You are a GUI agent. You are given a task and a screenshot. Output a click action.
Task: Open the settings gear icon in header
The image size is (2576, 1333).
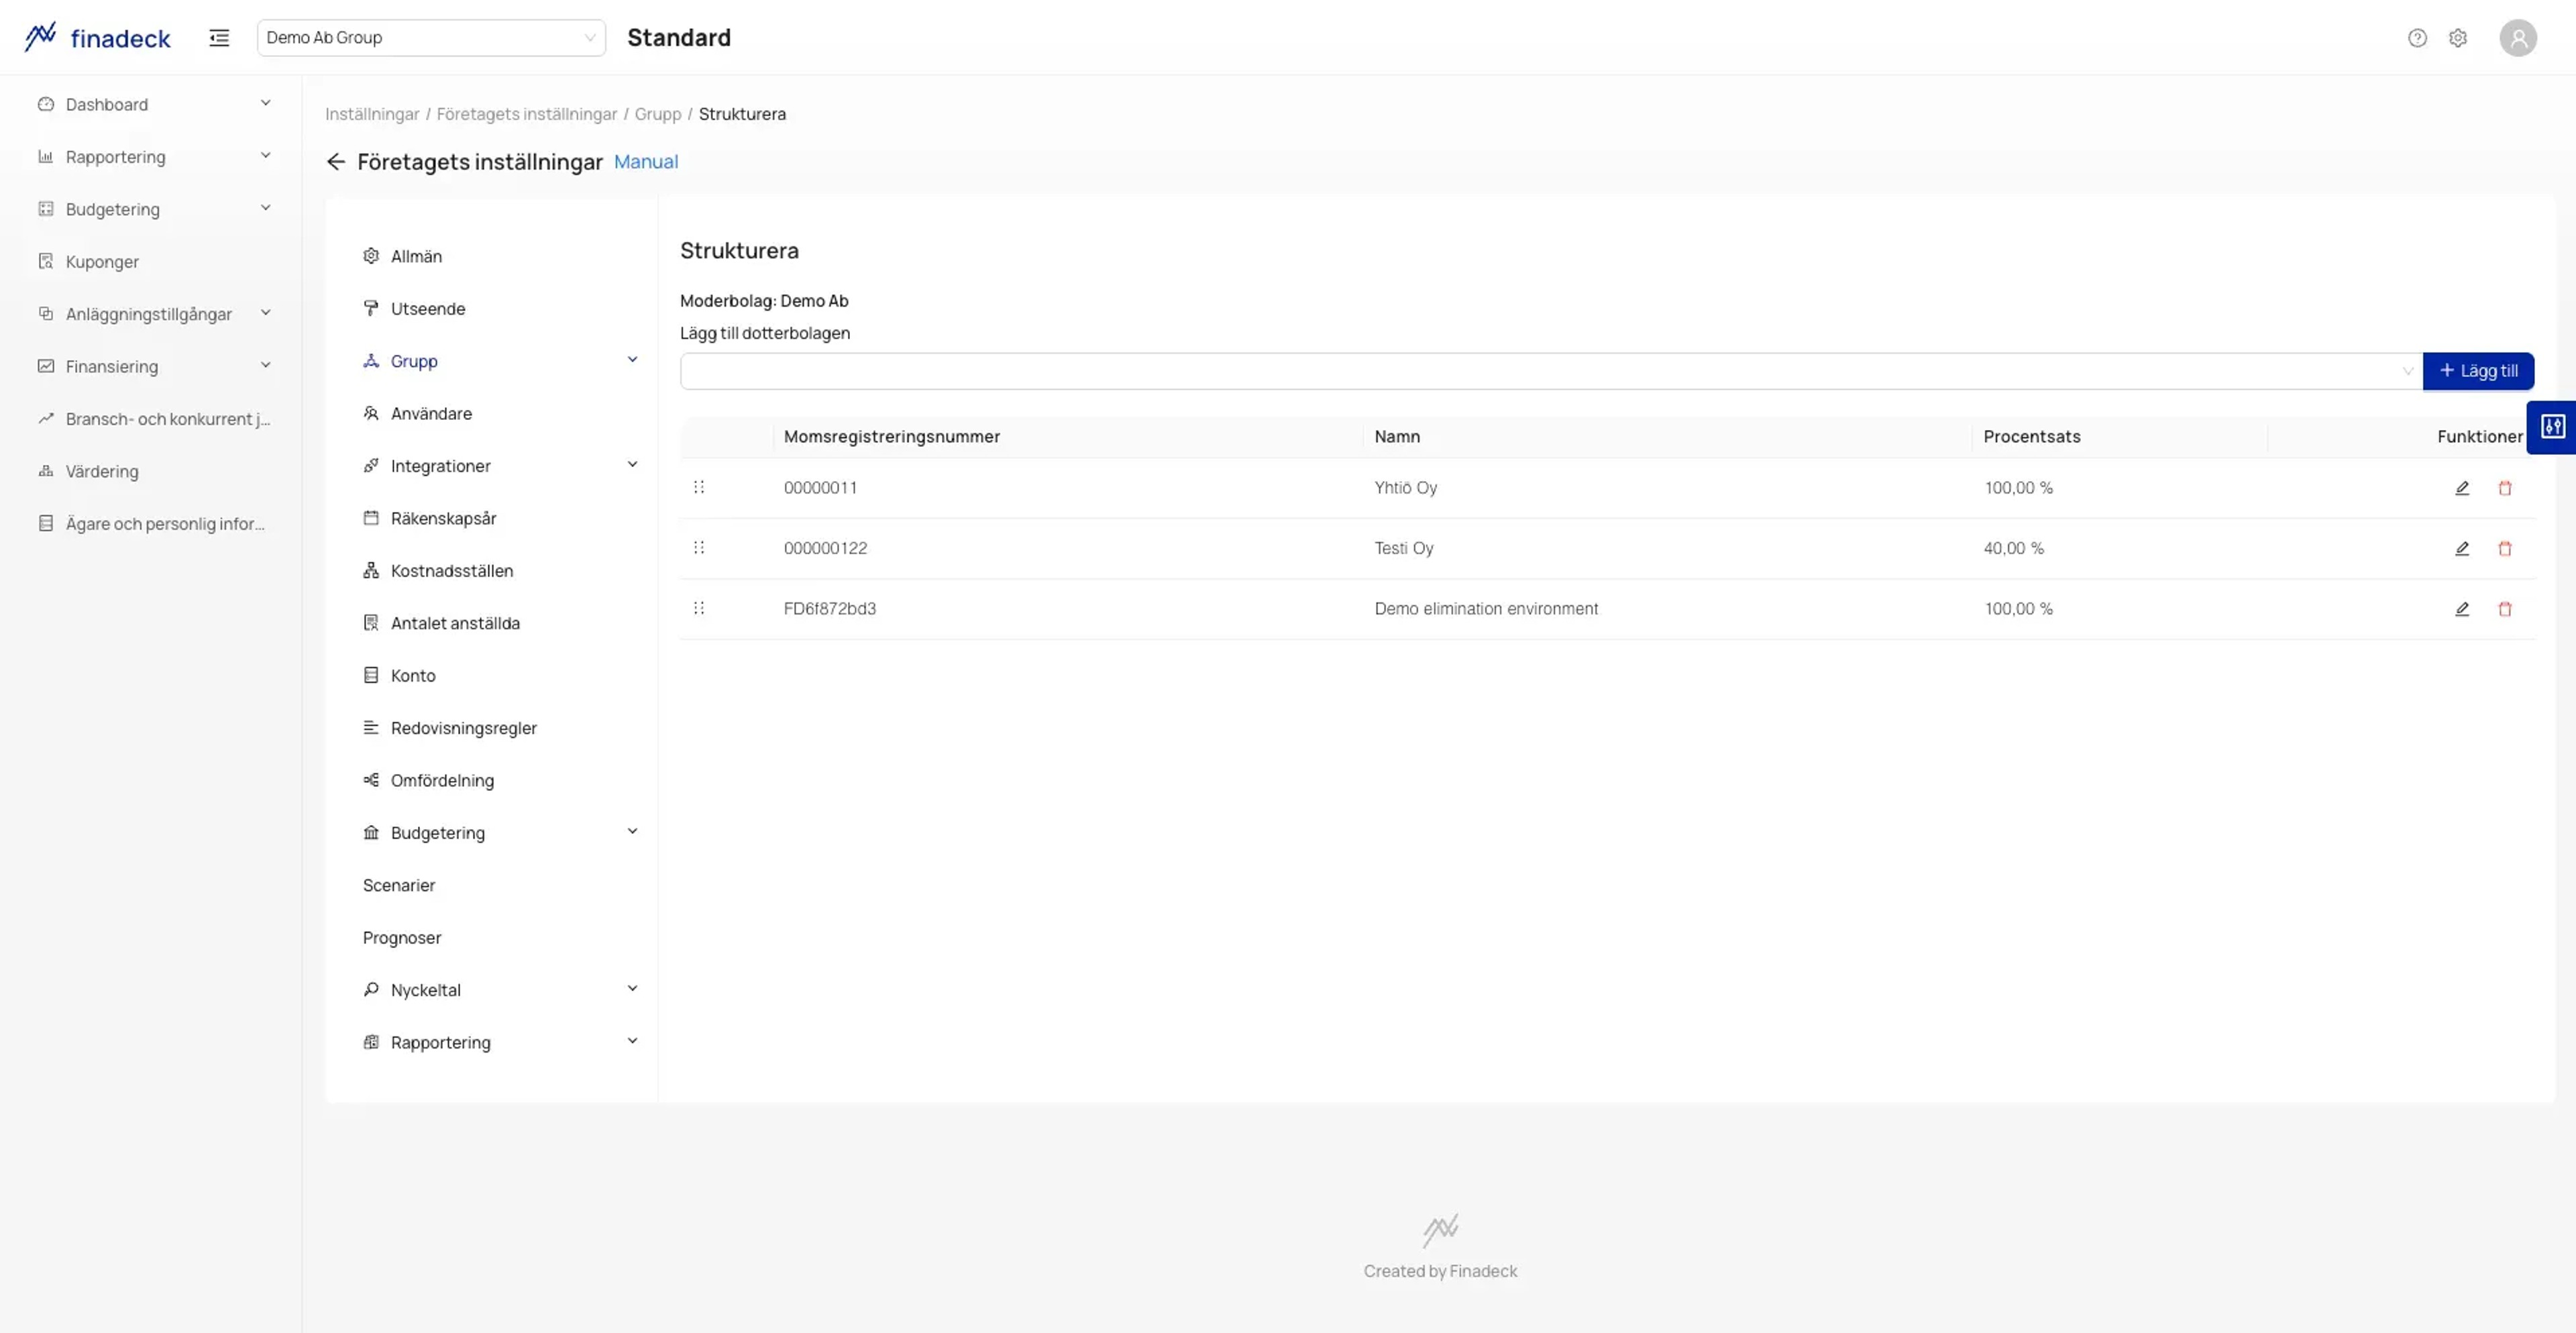pos(2458,38)
